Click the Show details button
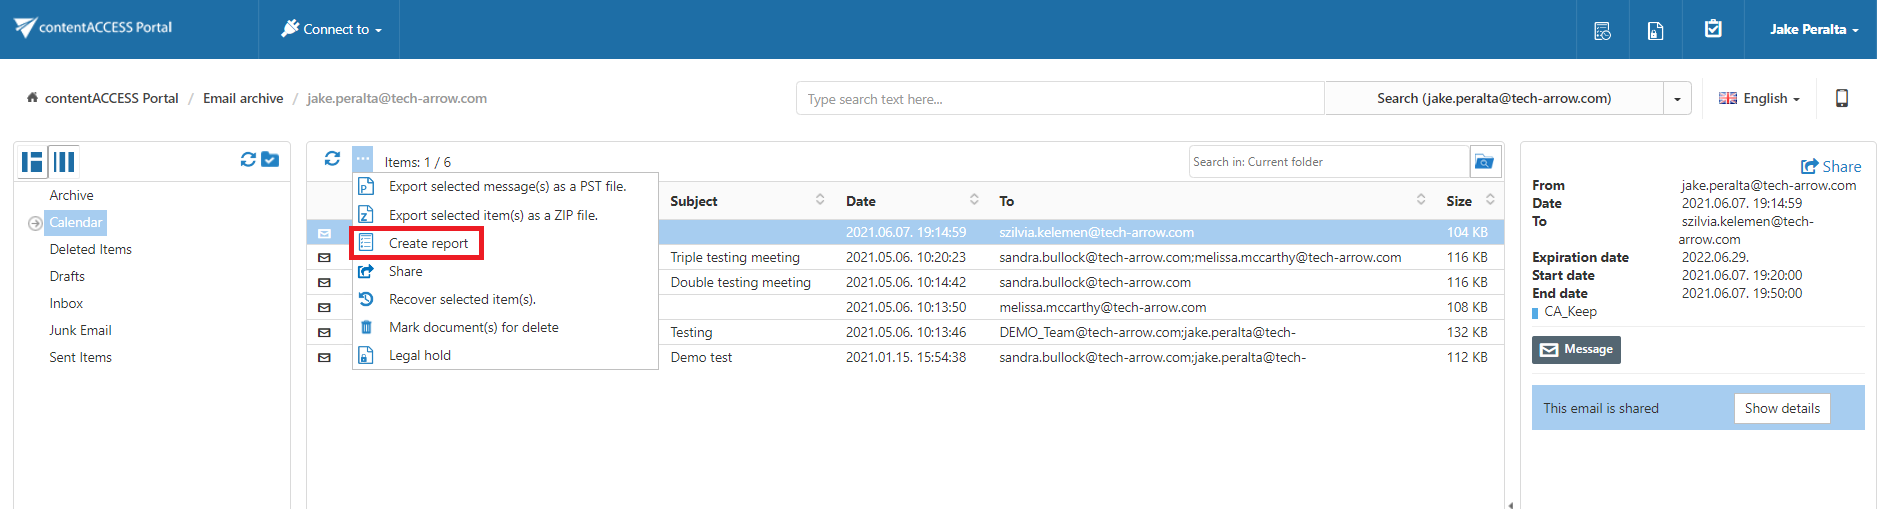Viewport: 1877px width, 509px height. point(1781,408)
